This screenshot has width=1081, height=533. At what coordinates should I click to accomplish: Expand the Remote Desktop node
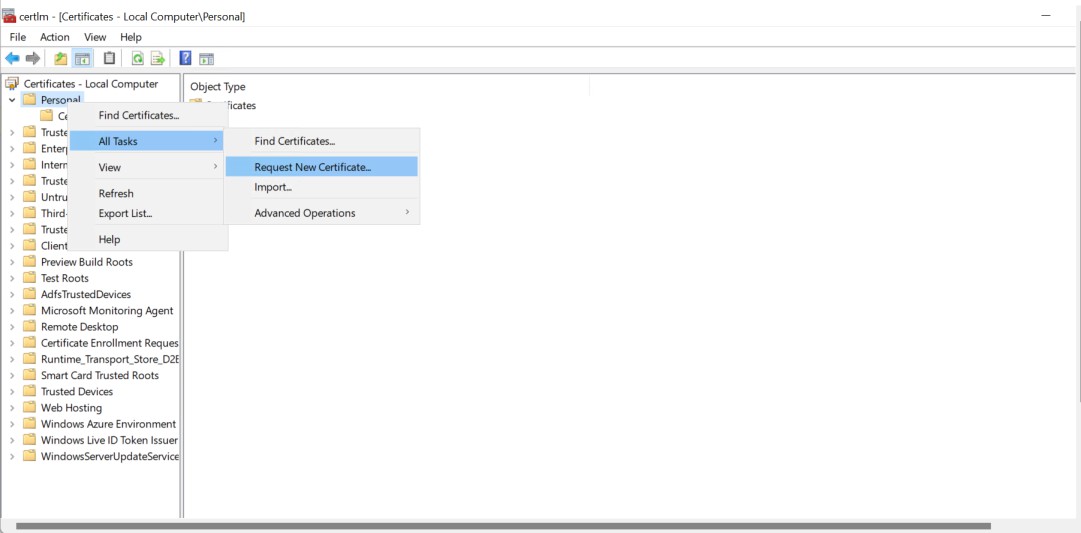(x=12, y=327)
